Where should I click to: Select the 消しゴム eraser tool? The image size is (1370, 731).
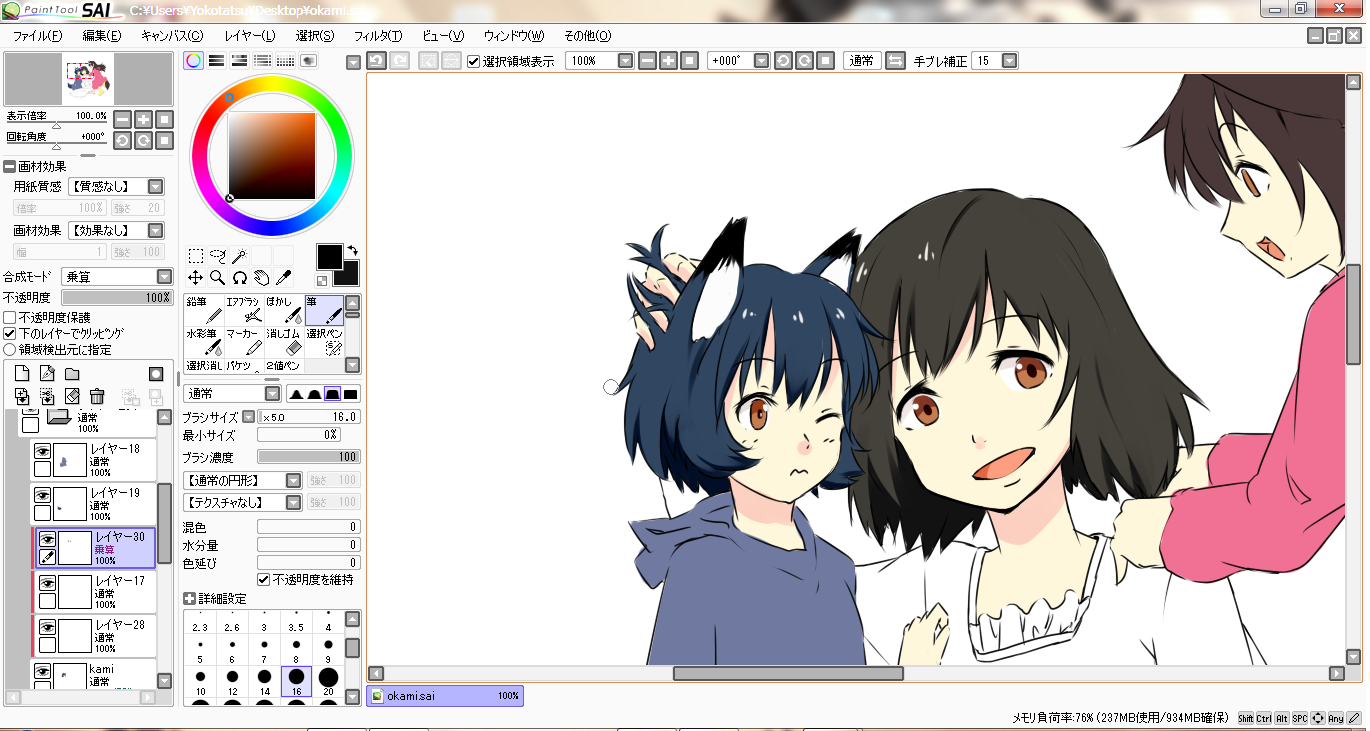(x=283, y=342)
